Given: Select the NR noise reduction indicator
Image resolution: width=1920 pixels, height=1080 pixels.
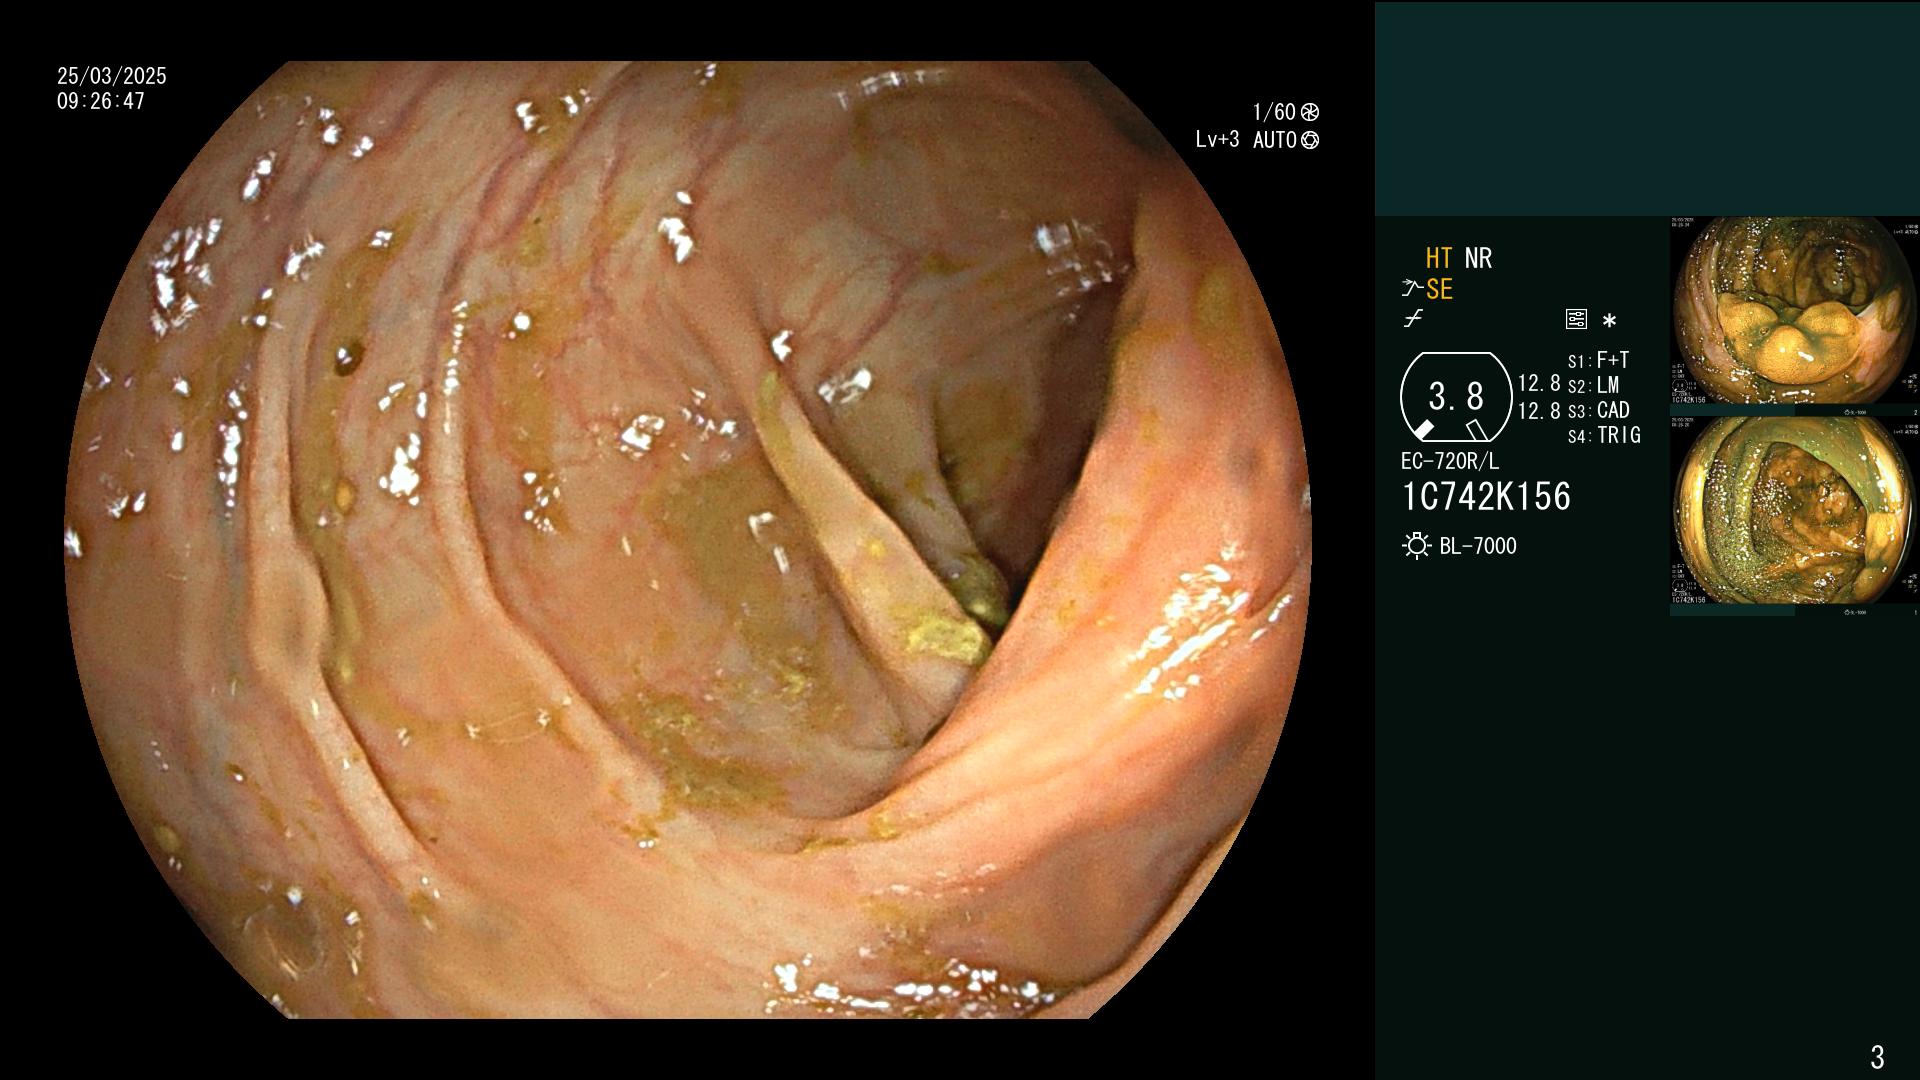Looking at the screenshot, I should [1478, 258].
